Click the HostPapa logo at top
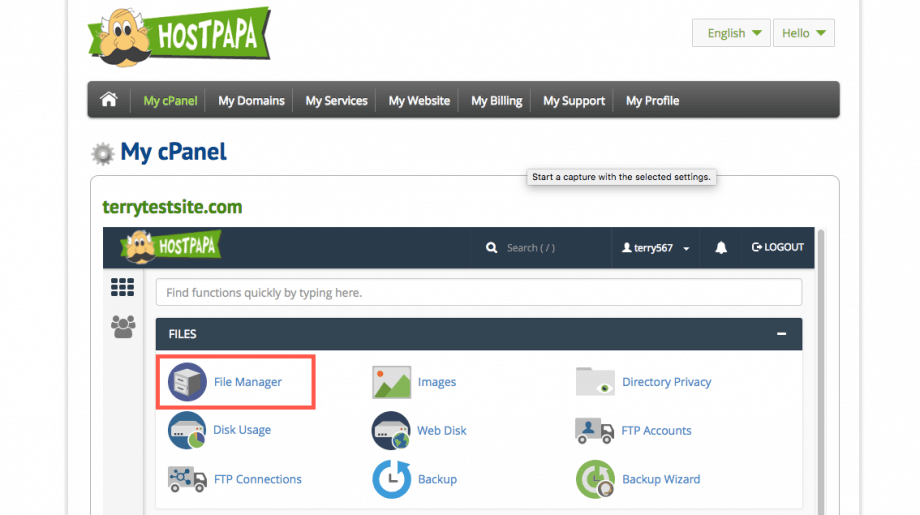The height and width of the screenshot is (515, 920). tap(179, 36)
